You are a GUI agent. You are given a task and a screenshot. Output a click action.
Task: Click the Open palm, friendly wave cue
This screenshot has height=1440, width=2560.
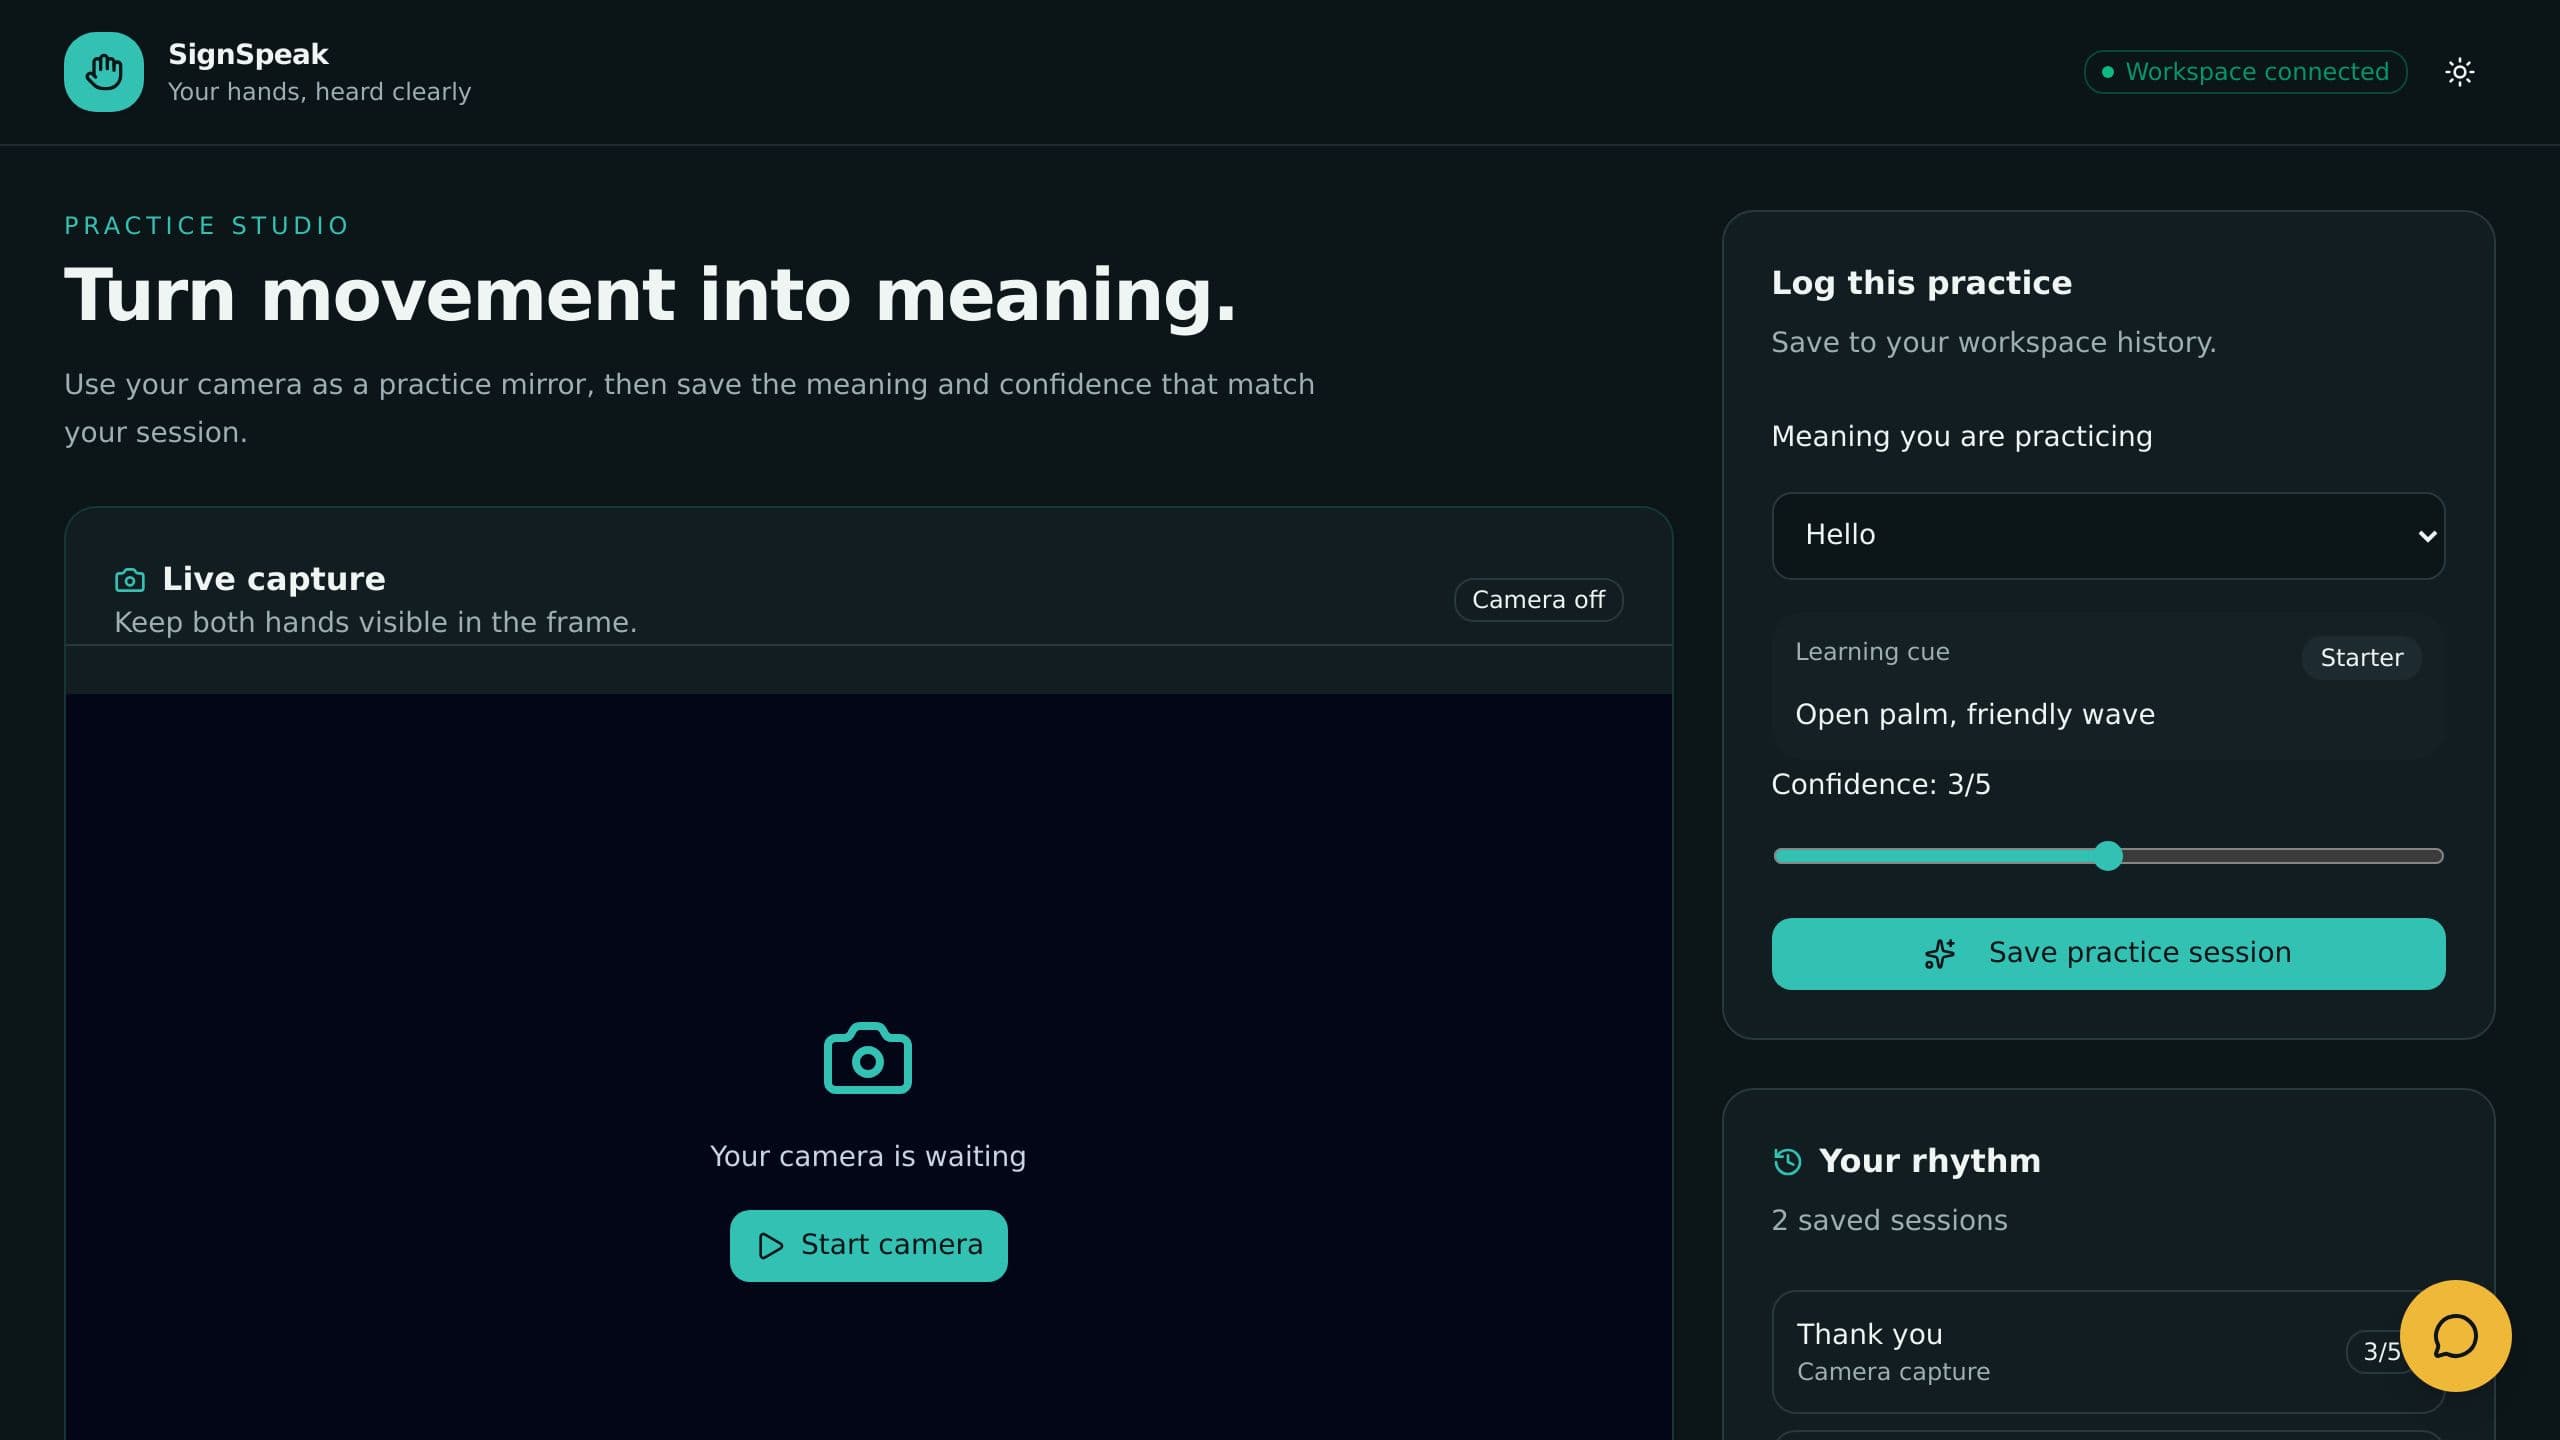(1975, 714)
